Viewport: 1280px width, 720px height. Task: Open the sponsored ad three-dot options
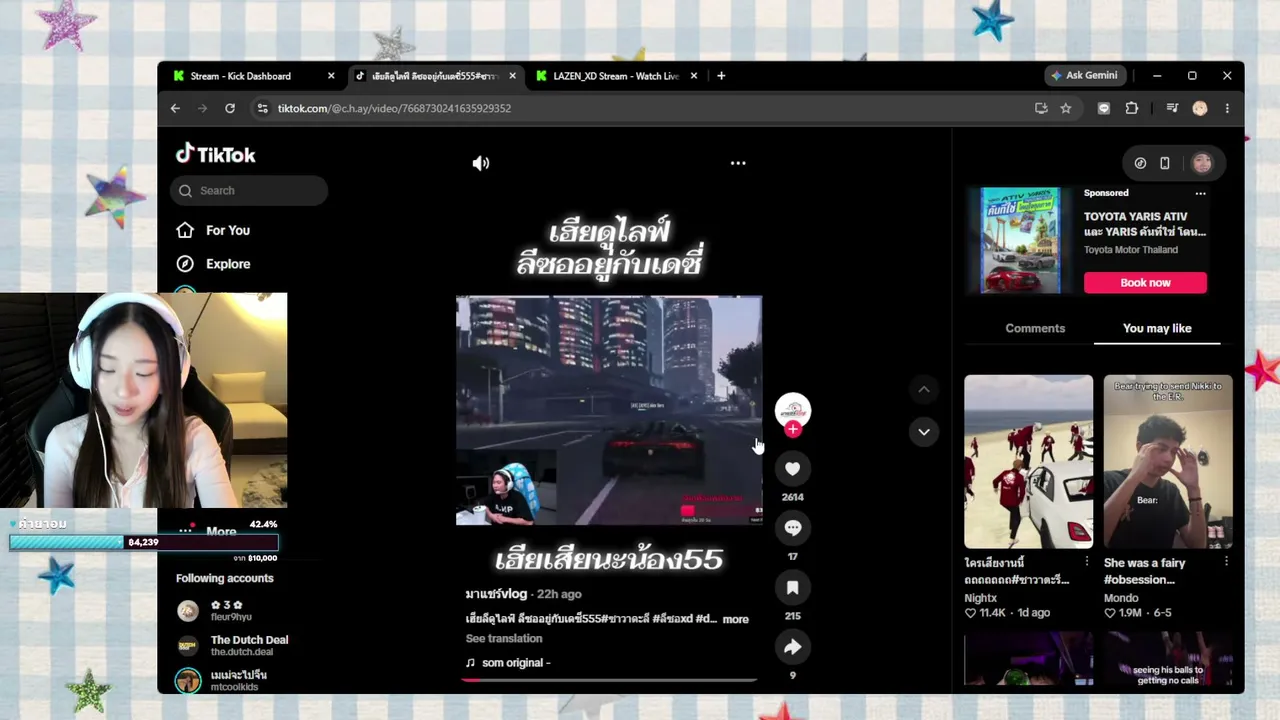coord(1200,194)
